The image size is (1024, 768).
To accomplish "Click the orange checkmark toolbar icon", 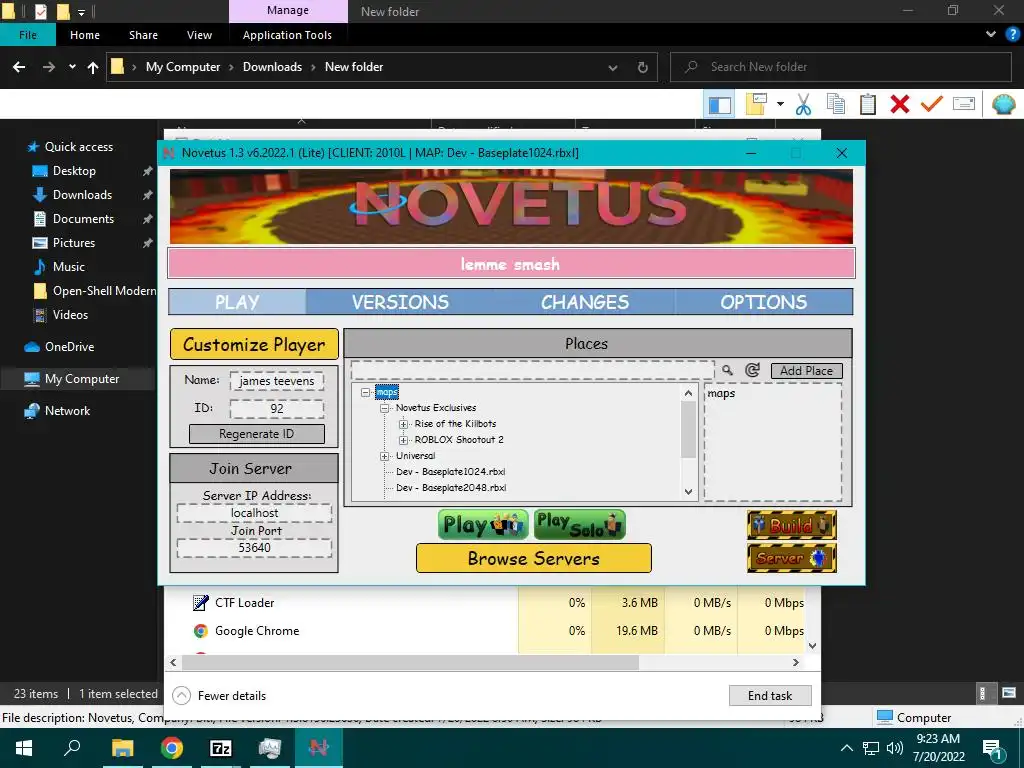I will pyautogui.click(x=932, y=104).
